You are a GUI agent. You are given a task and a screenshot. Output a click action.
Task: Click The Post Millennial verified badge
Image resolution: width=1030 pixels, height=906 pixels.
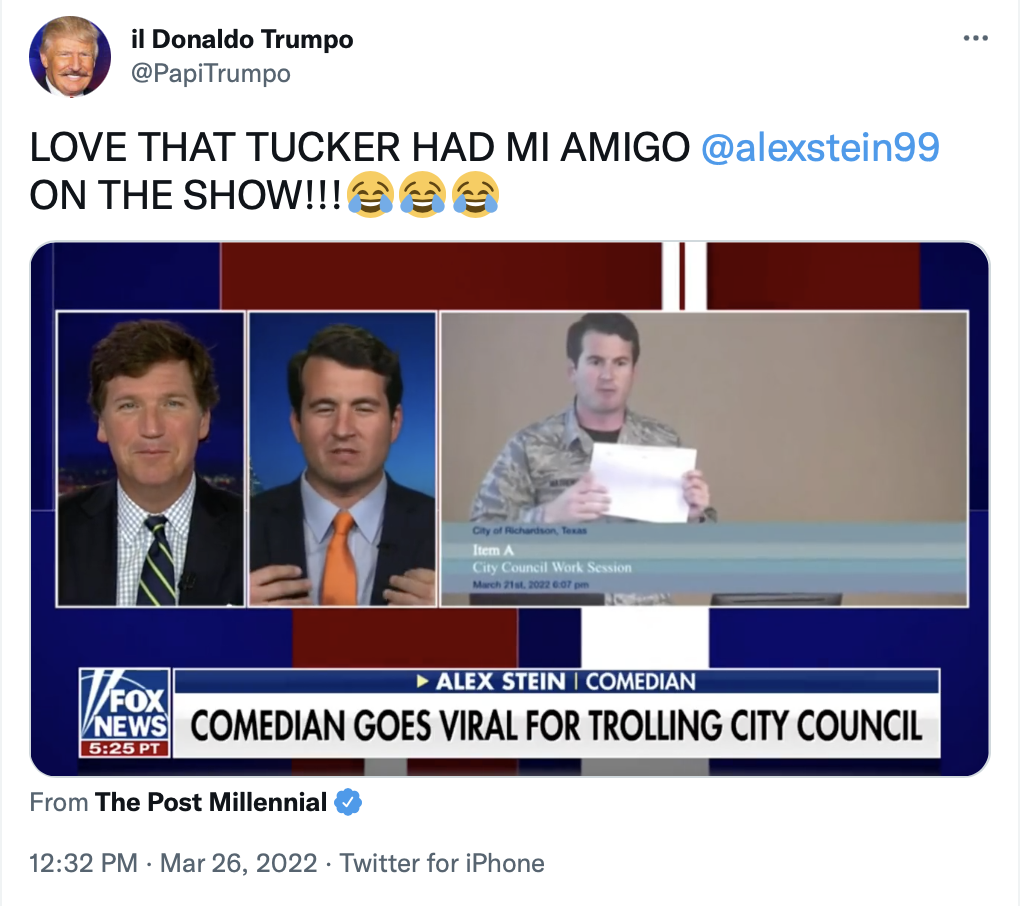347,802
